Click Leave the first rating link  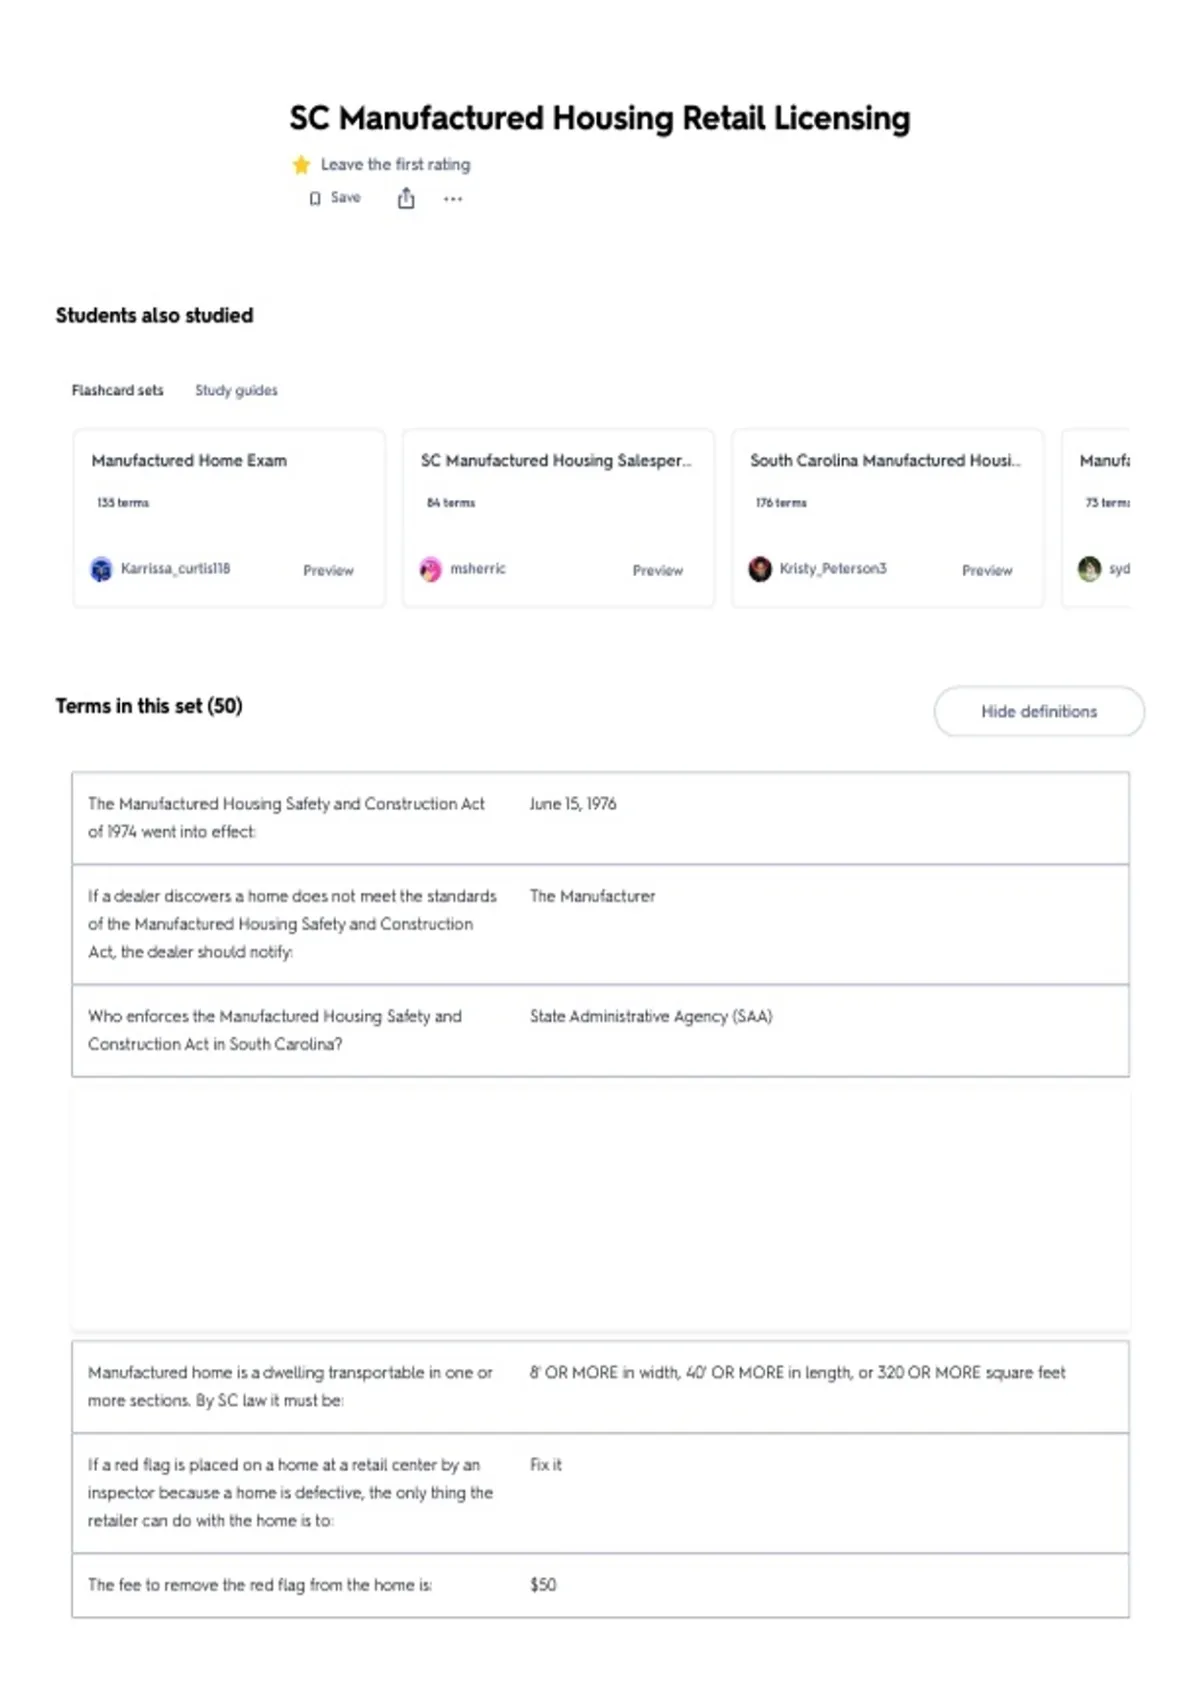point(395,164)
